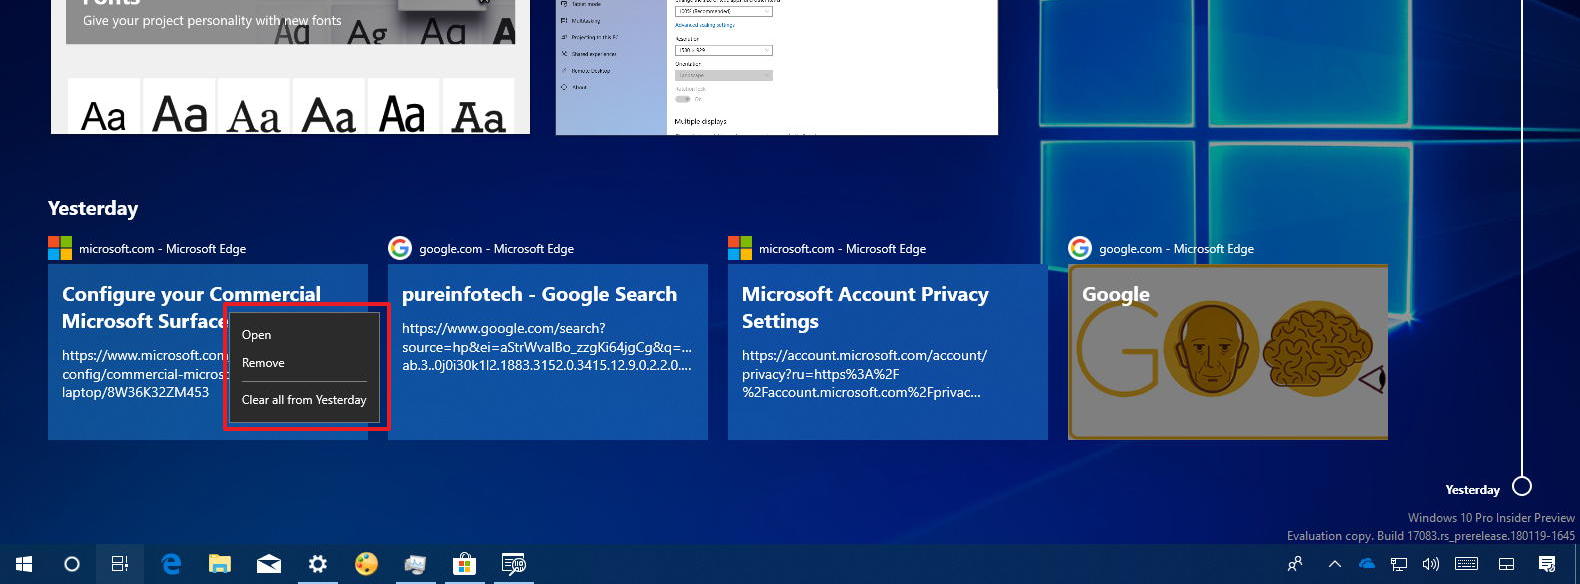Image resolution: width=1580 pixels, height=584 pixels.
Task: Click Microsoft logo above the Configure card
Action: tap(60, 248)
